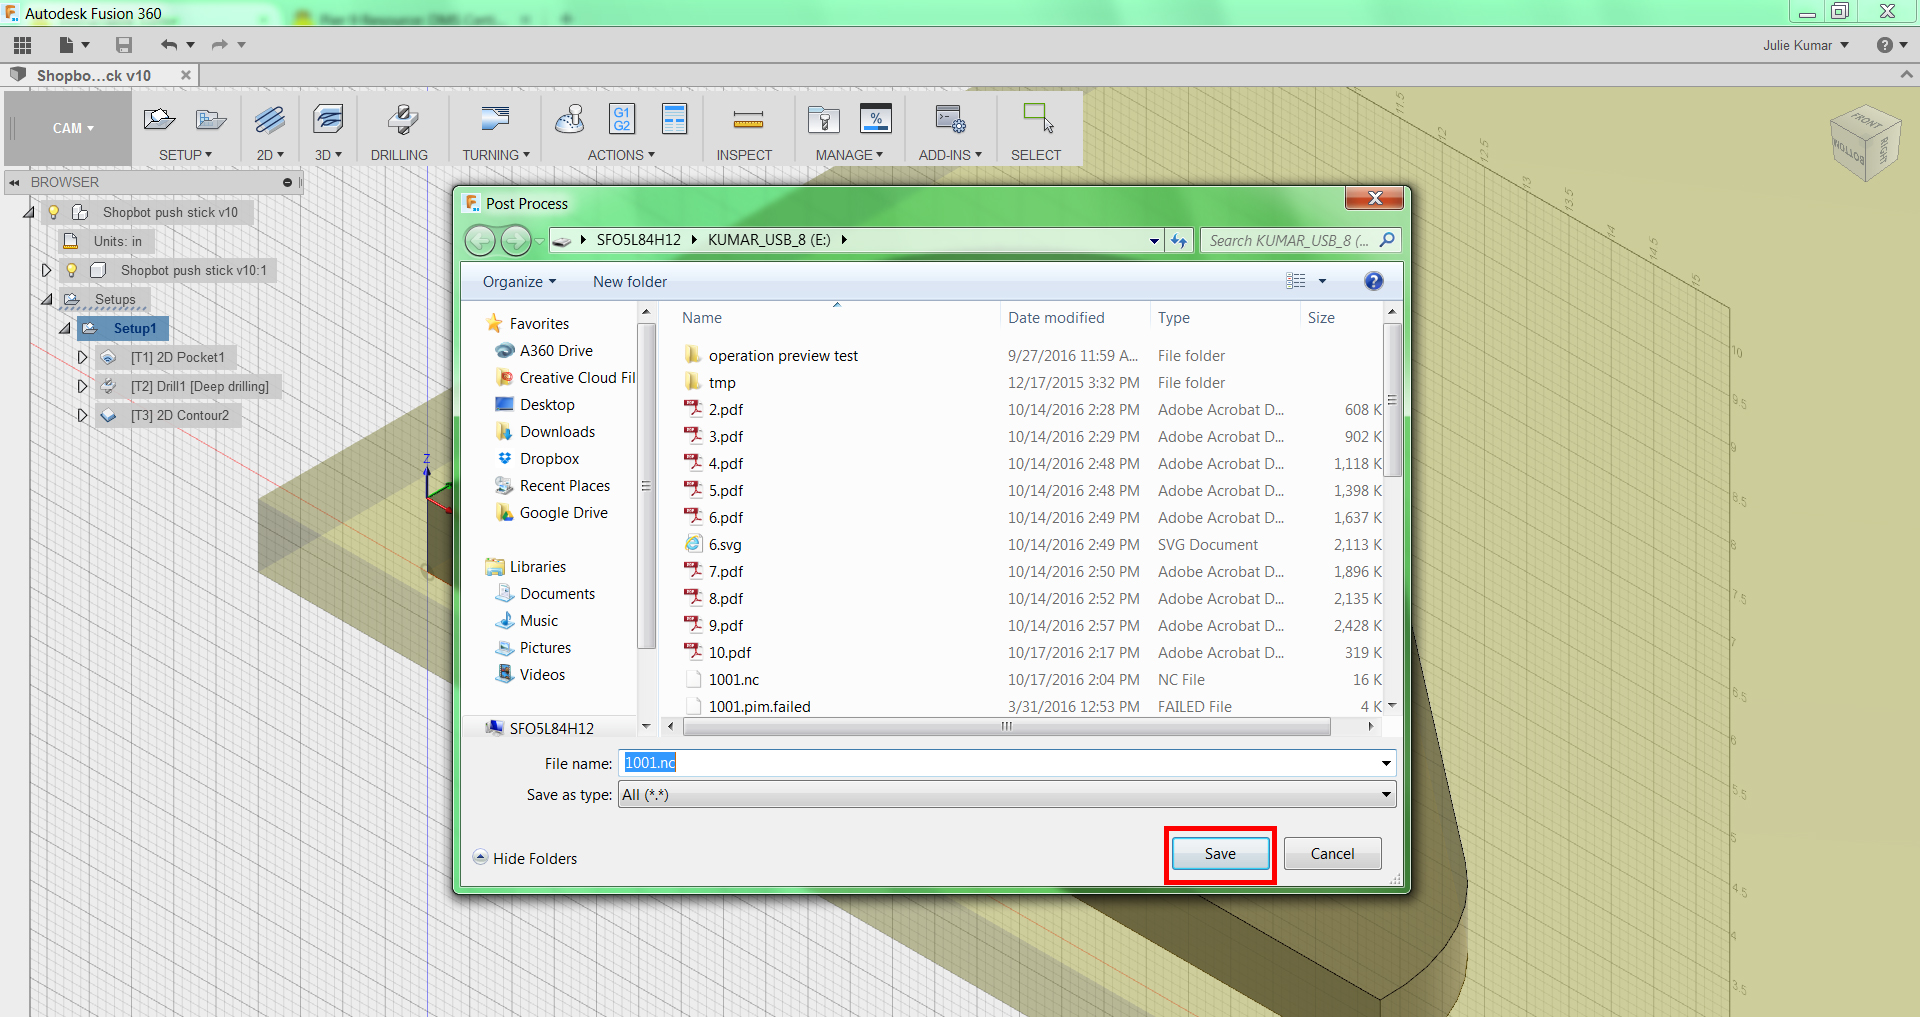Click the 3D milling strategy icon
Viewport: 1920px width, 1017px height.
[x=328, y=120]
